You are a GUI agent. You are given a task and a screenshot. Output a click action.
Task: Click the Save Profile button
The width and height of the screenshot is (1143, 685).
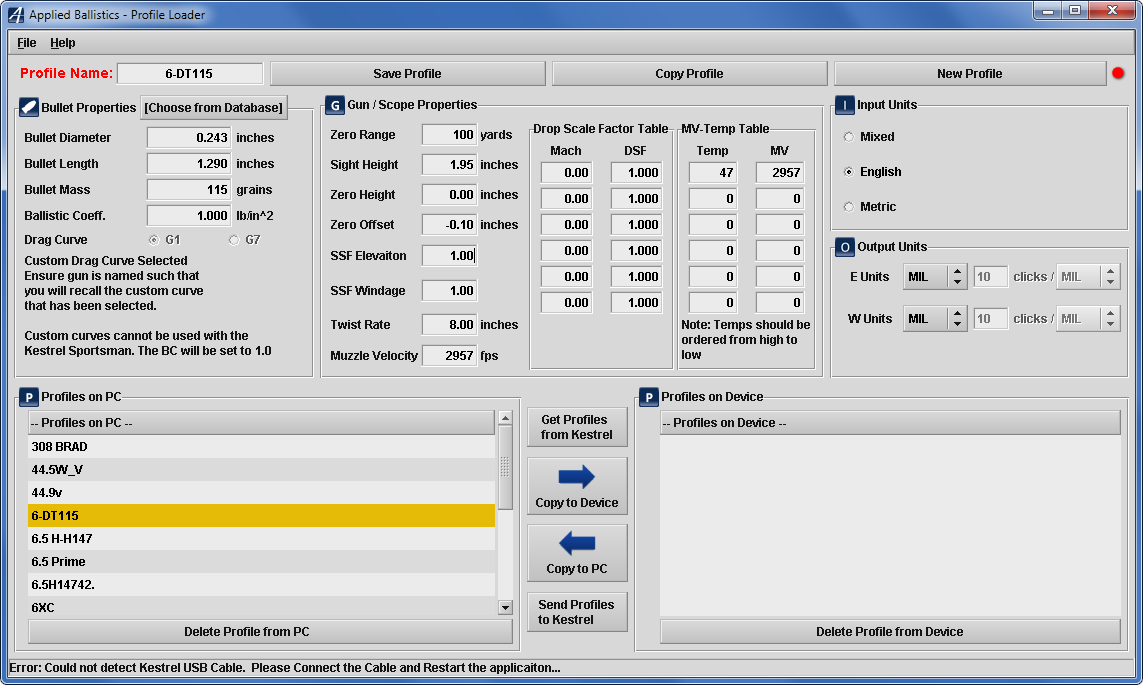point(407,74)
